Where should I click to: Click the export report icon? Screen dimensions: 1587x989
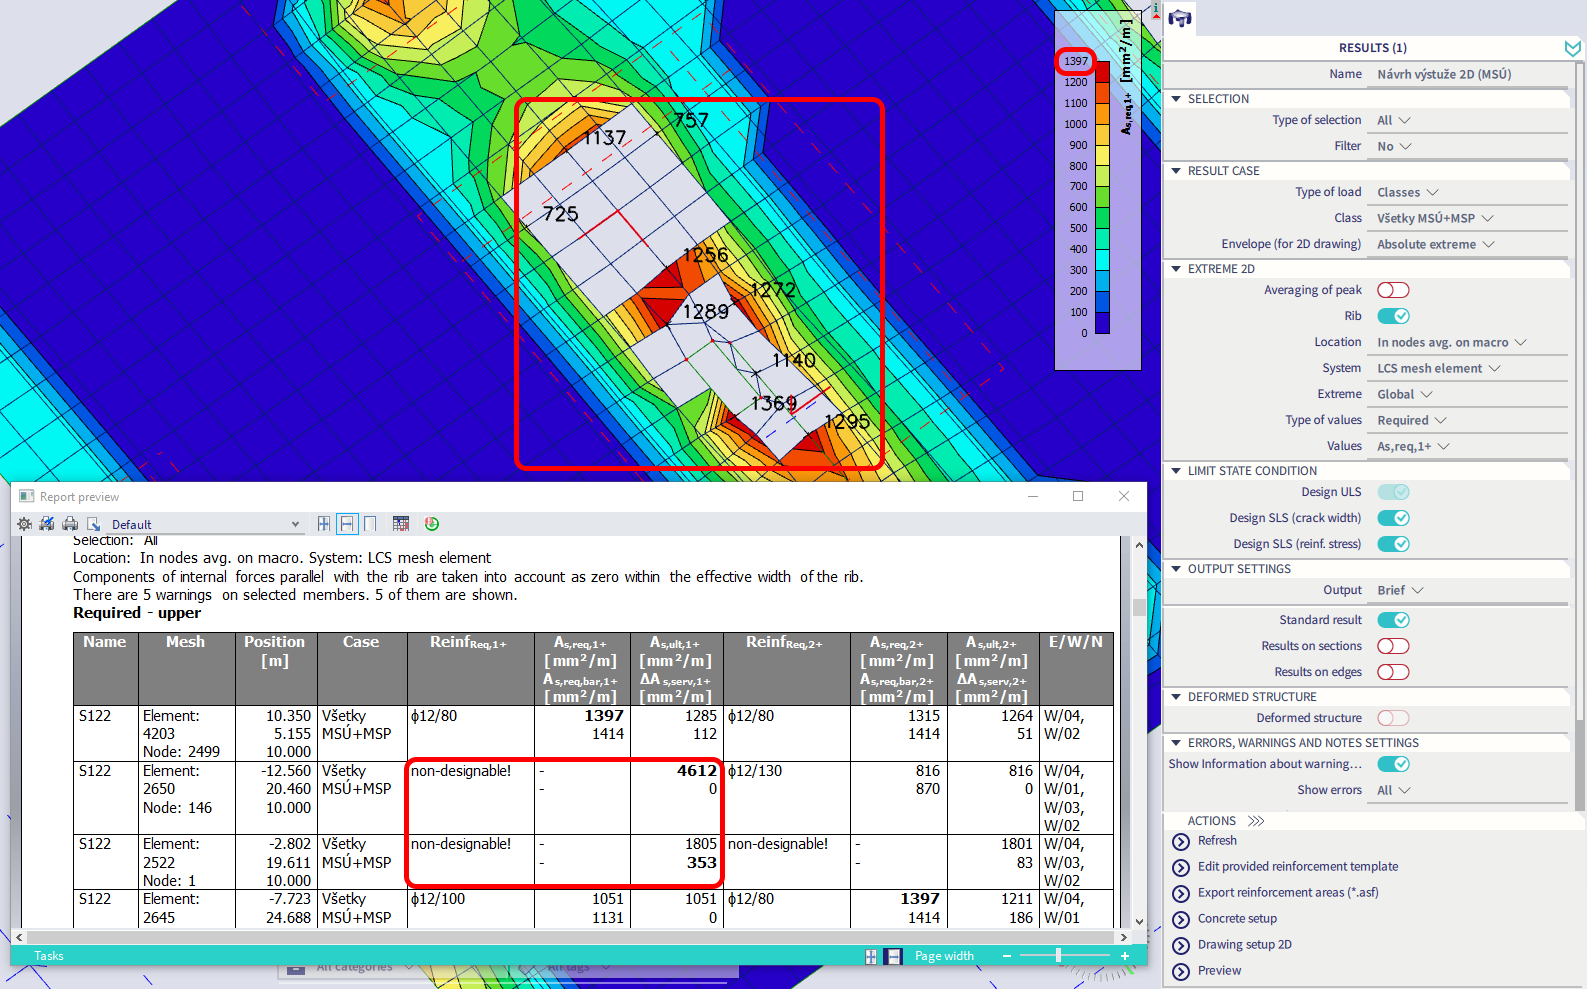(x=93, y=524)
